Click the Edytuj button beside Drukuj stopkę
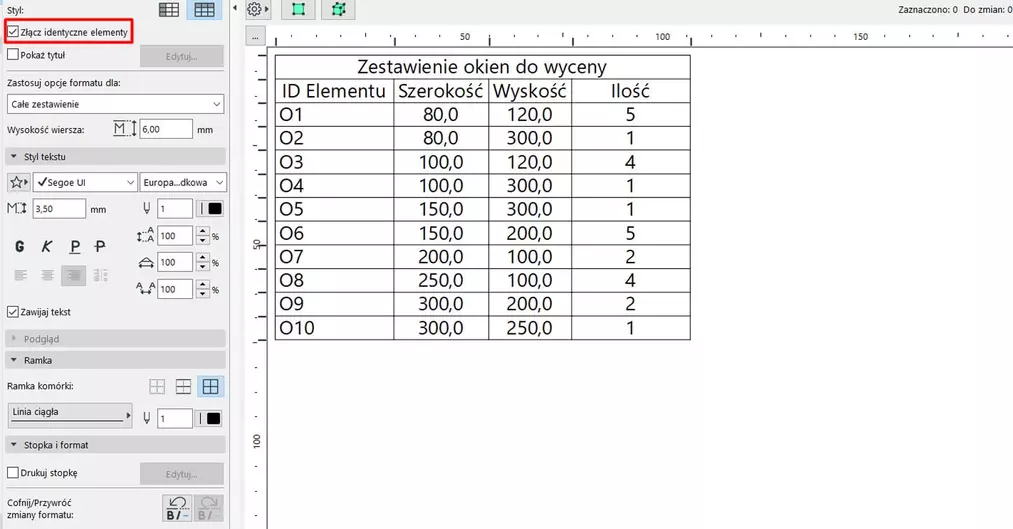 point(182,474)
